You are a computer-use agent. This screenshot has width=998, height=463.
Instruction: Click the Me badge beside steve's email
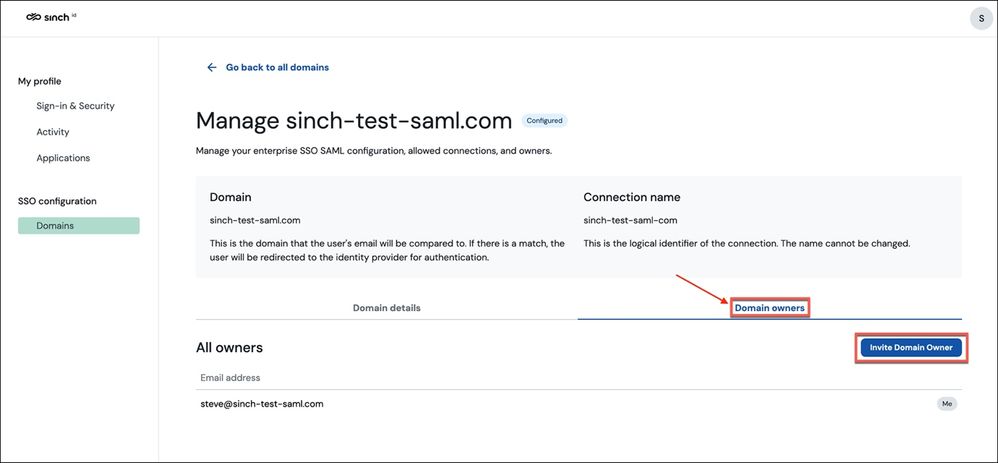946,404
